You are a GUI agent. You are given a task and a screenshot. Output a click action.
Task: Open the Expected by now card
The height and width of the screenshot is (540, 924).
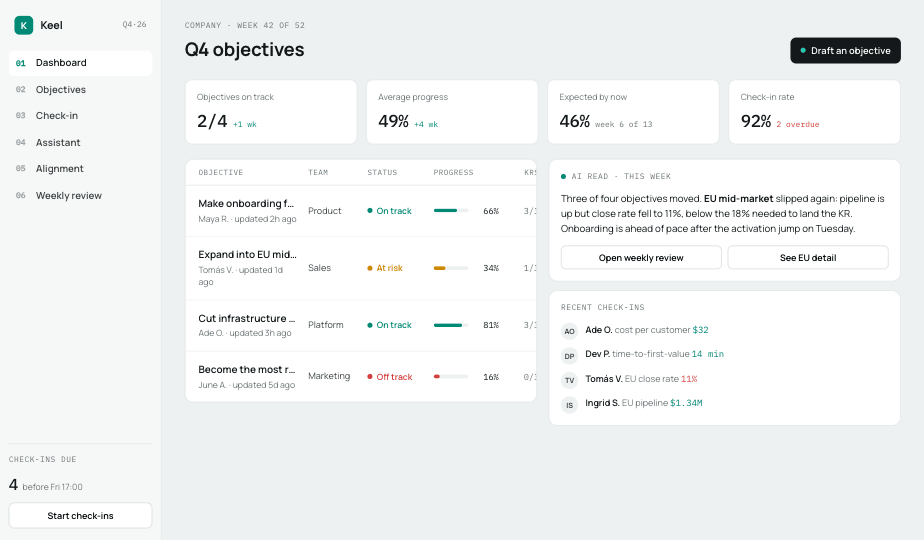click(x=633, y=112)
